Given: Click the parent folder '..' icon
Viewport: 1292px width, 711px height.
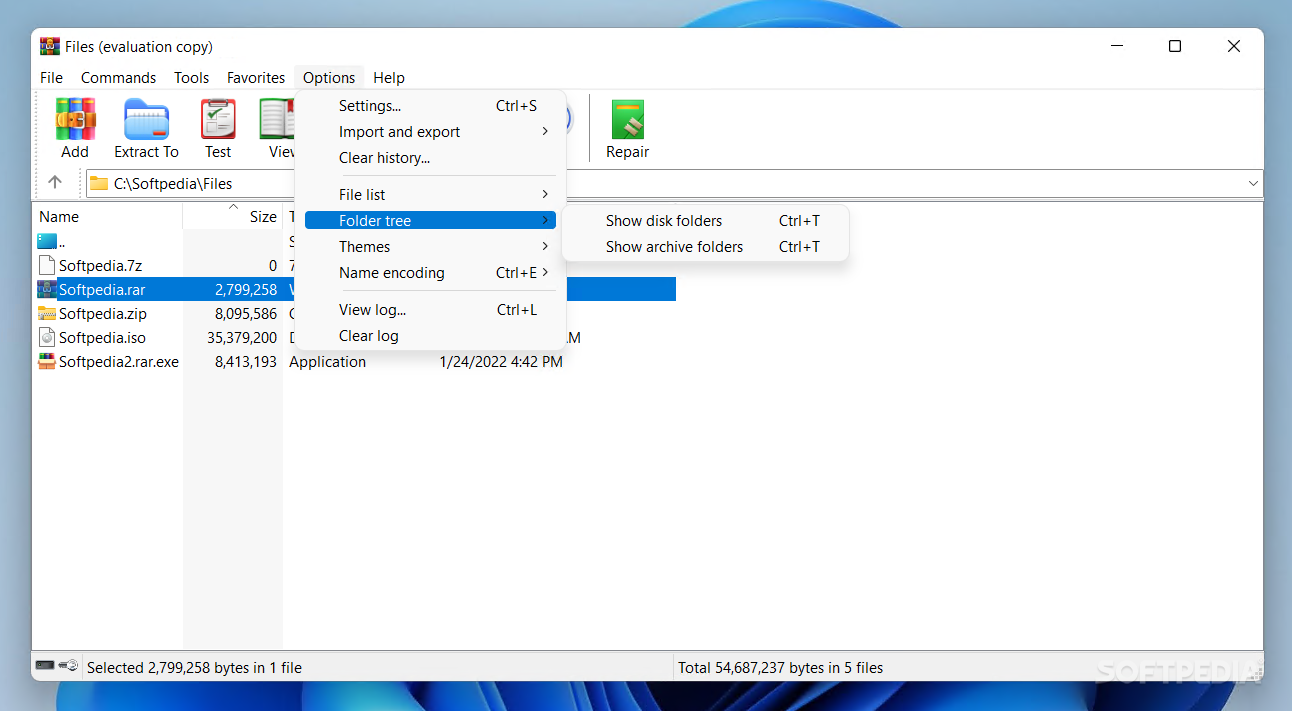Looking at the screenshot, I should click(47, 241).
